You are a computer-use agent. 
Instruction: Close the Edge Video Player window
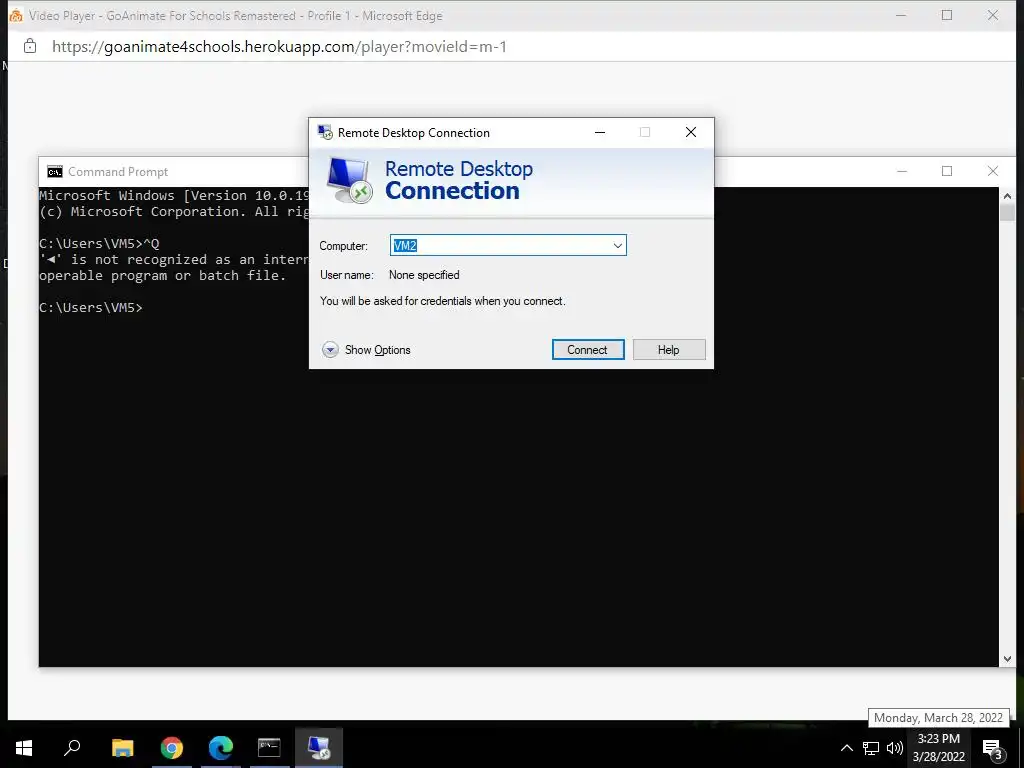(993, 15)
